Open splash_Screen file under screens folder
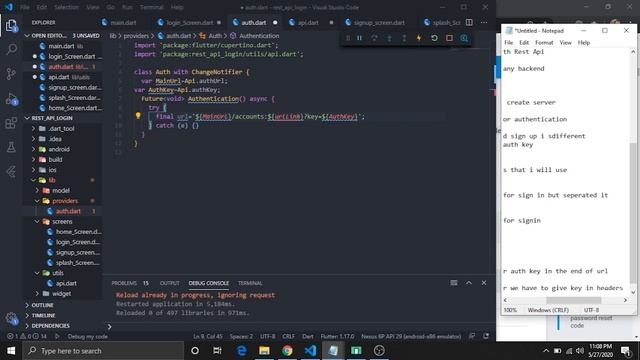This screenshot has width=640, height=360. [x=77, y=263]
